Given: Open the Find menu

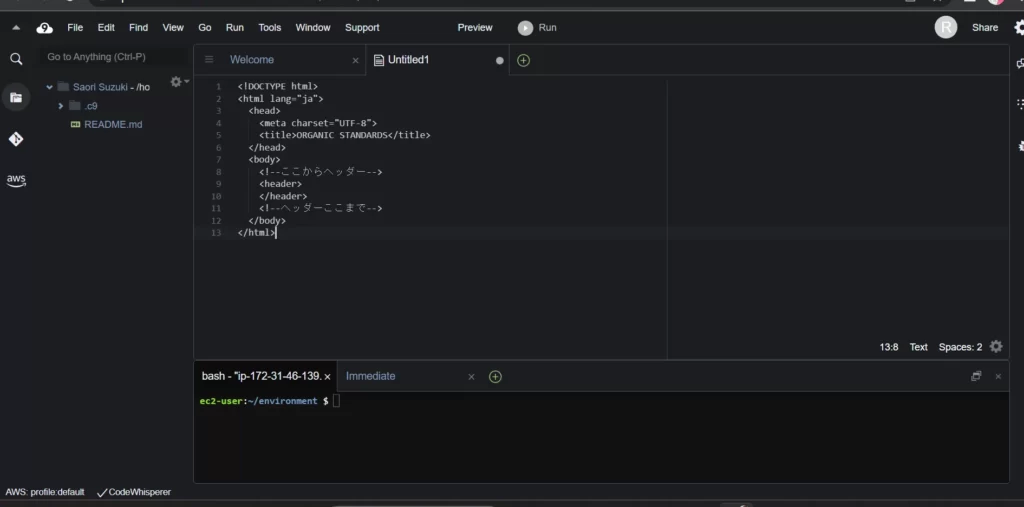Looking at the screenshot, I should point(138,27).
